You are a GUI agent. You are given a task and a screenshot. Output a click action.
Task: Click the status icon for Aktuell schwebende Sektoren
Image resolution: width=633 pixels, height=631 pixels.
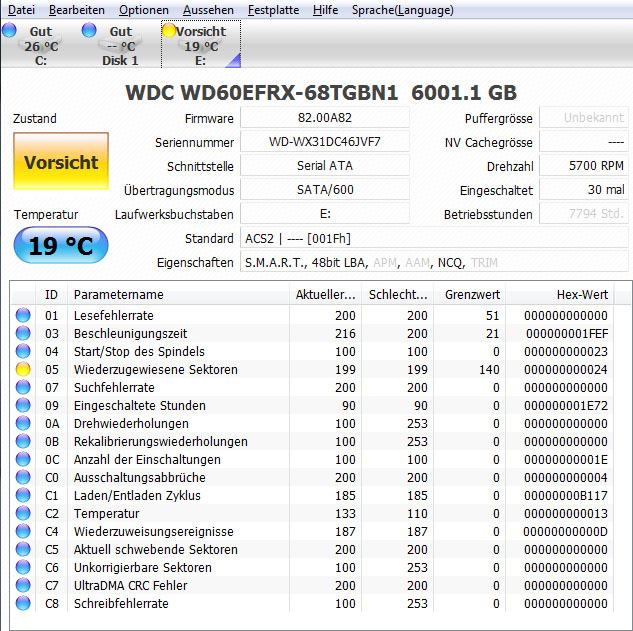pyautogui.click(x=23, y=549)
